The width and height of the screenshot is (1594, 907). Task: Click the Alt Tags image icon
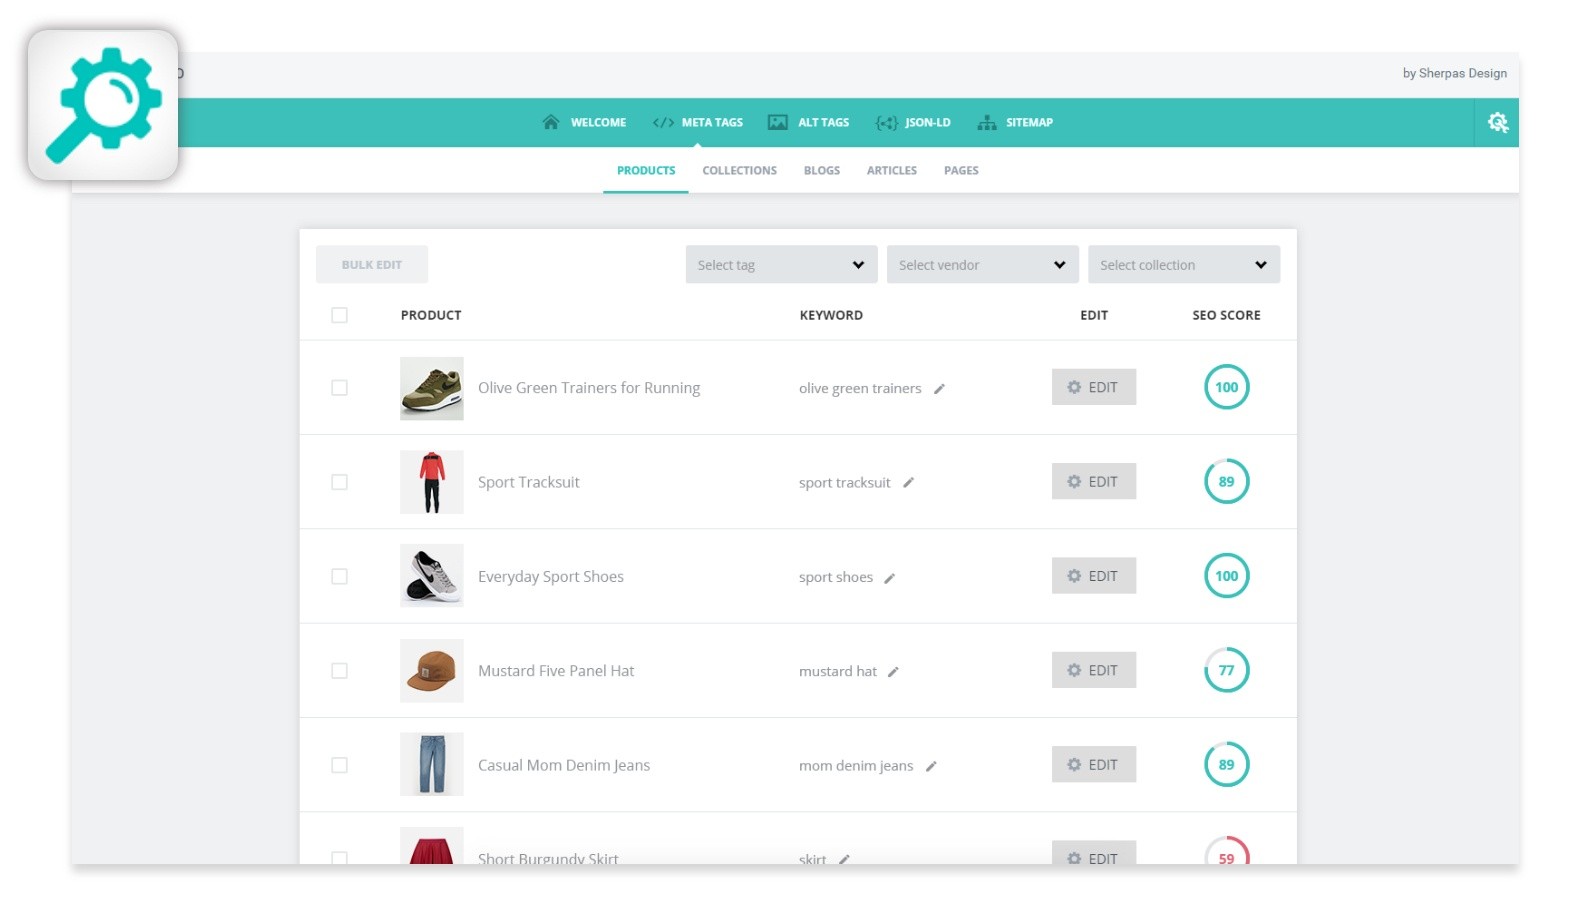tap(777, 122)
